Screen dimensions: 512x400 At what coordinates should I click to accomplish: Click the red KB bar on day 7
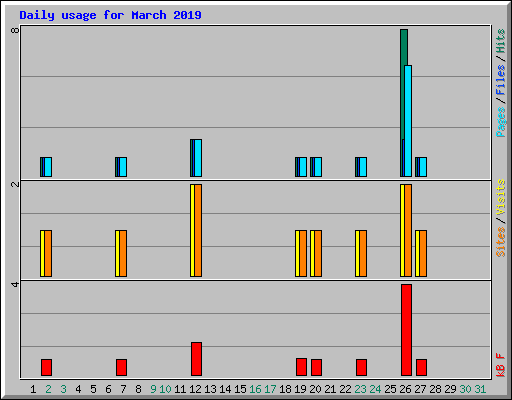coord(121,367)
